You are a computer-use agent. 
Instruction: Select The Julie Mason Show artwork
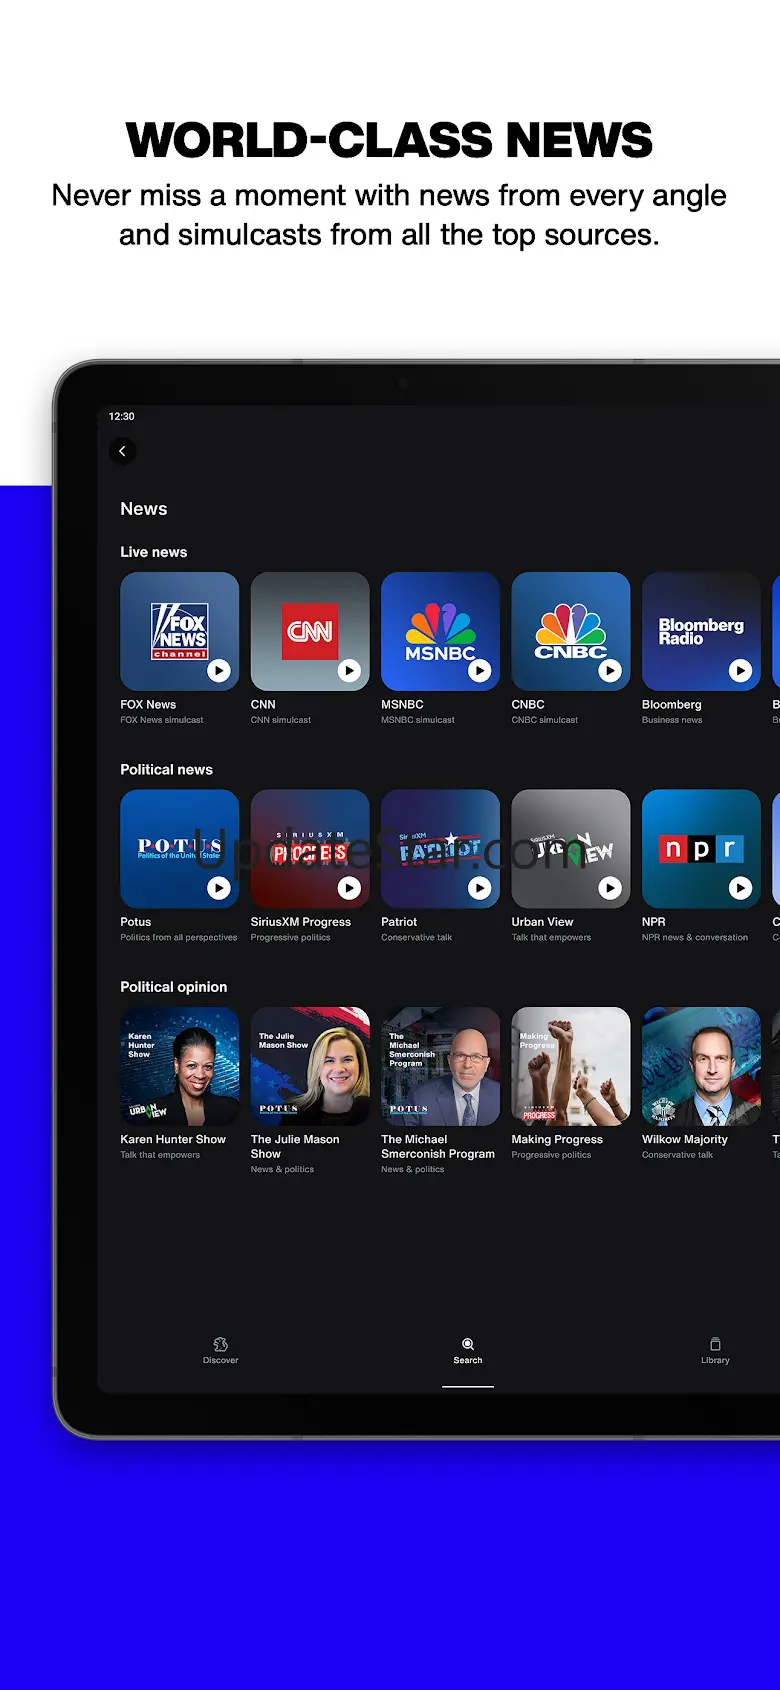coord(310,1066)
